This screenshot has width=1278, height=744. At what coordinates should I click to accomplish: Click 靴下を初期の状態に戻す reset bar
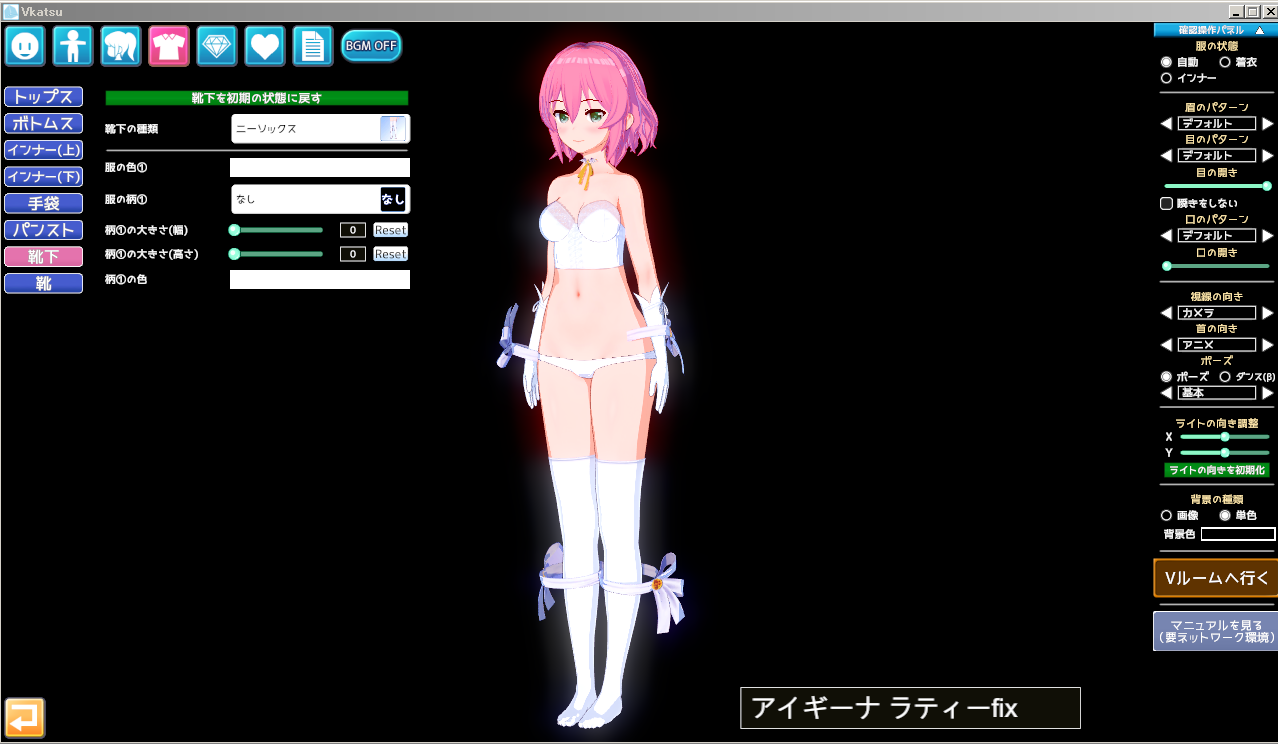pos(257,98)
